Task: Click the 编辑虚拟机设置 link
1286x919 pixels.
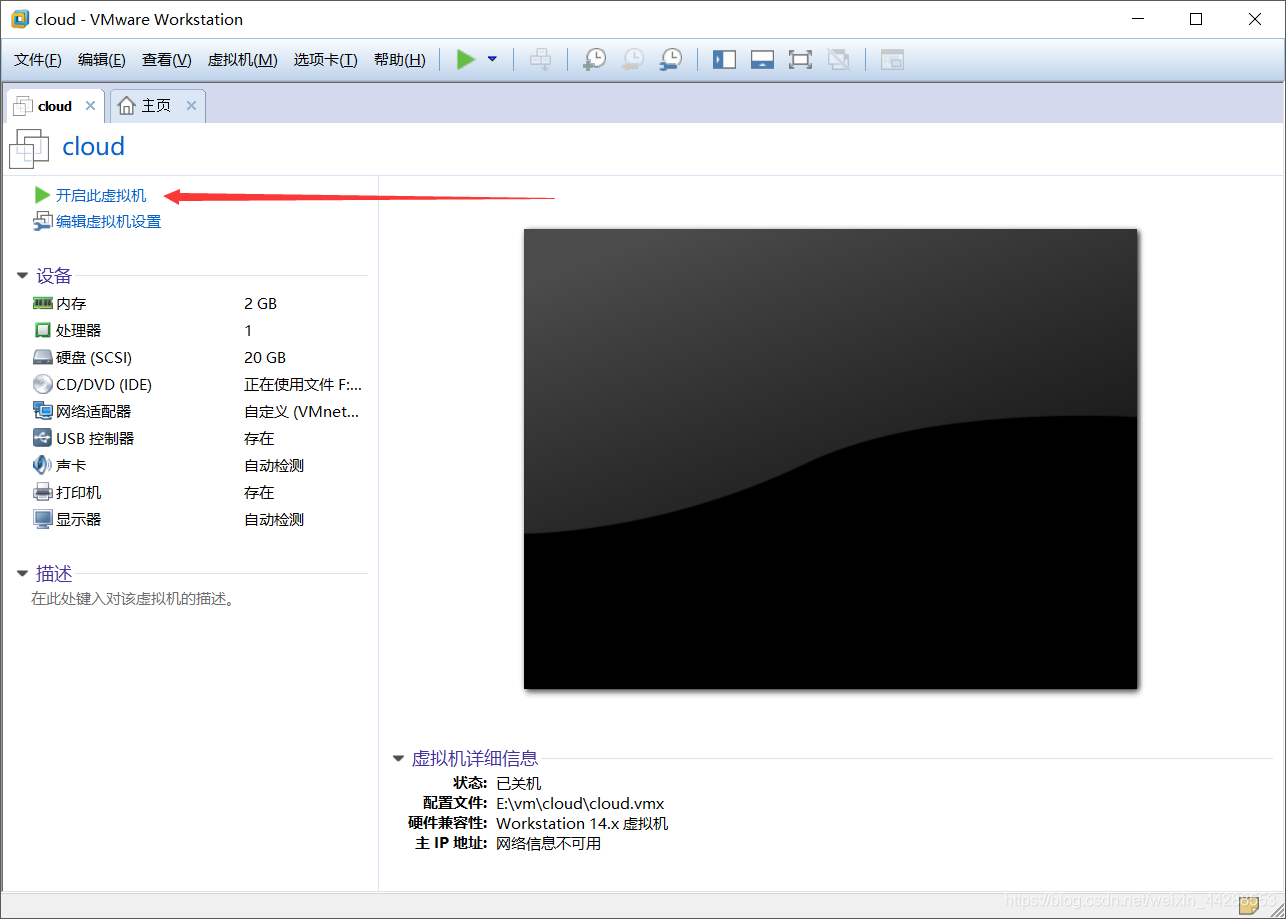Action: pyautogui.click(x=108, y=222)
